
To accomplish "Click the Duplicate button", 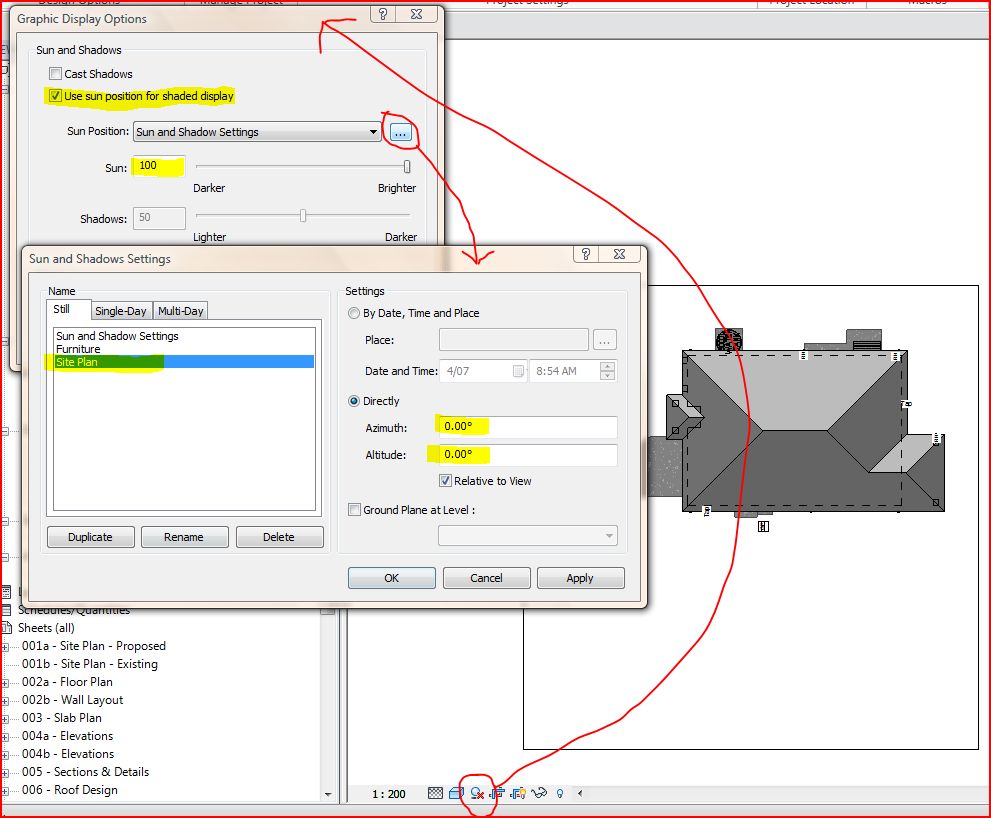I will point(90,537).
